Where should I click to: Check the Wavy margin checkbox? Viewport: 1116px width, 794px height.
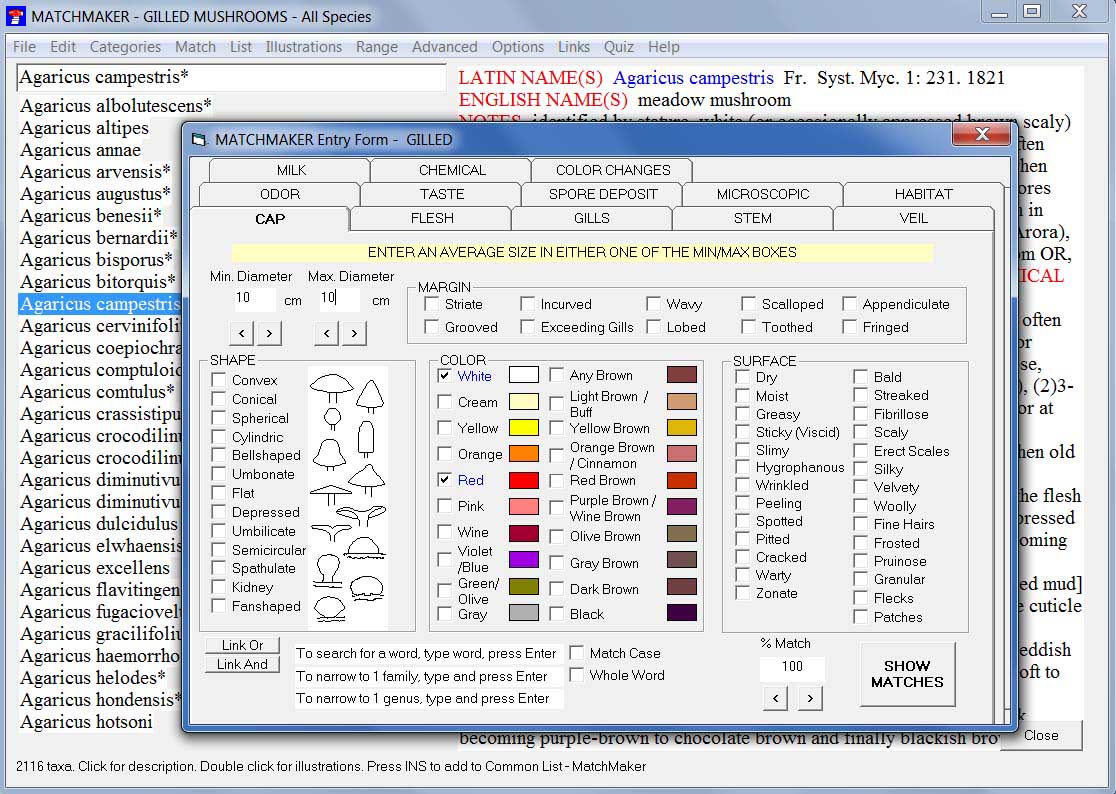coord(653,304)
